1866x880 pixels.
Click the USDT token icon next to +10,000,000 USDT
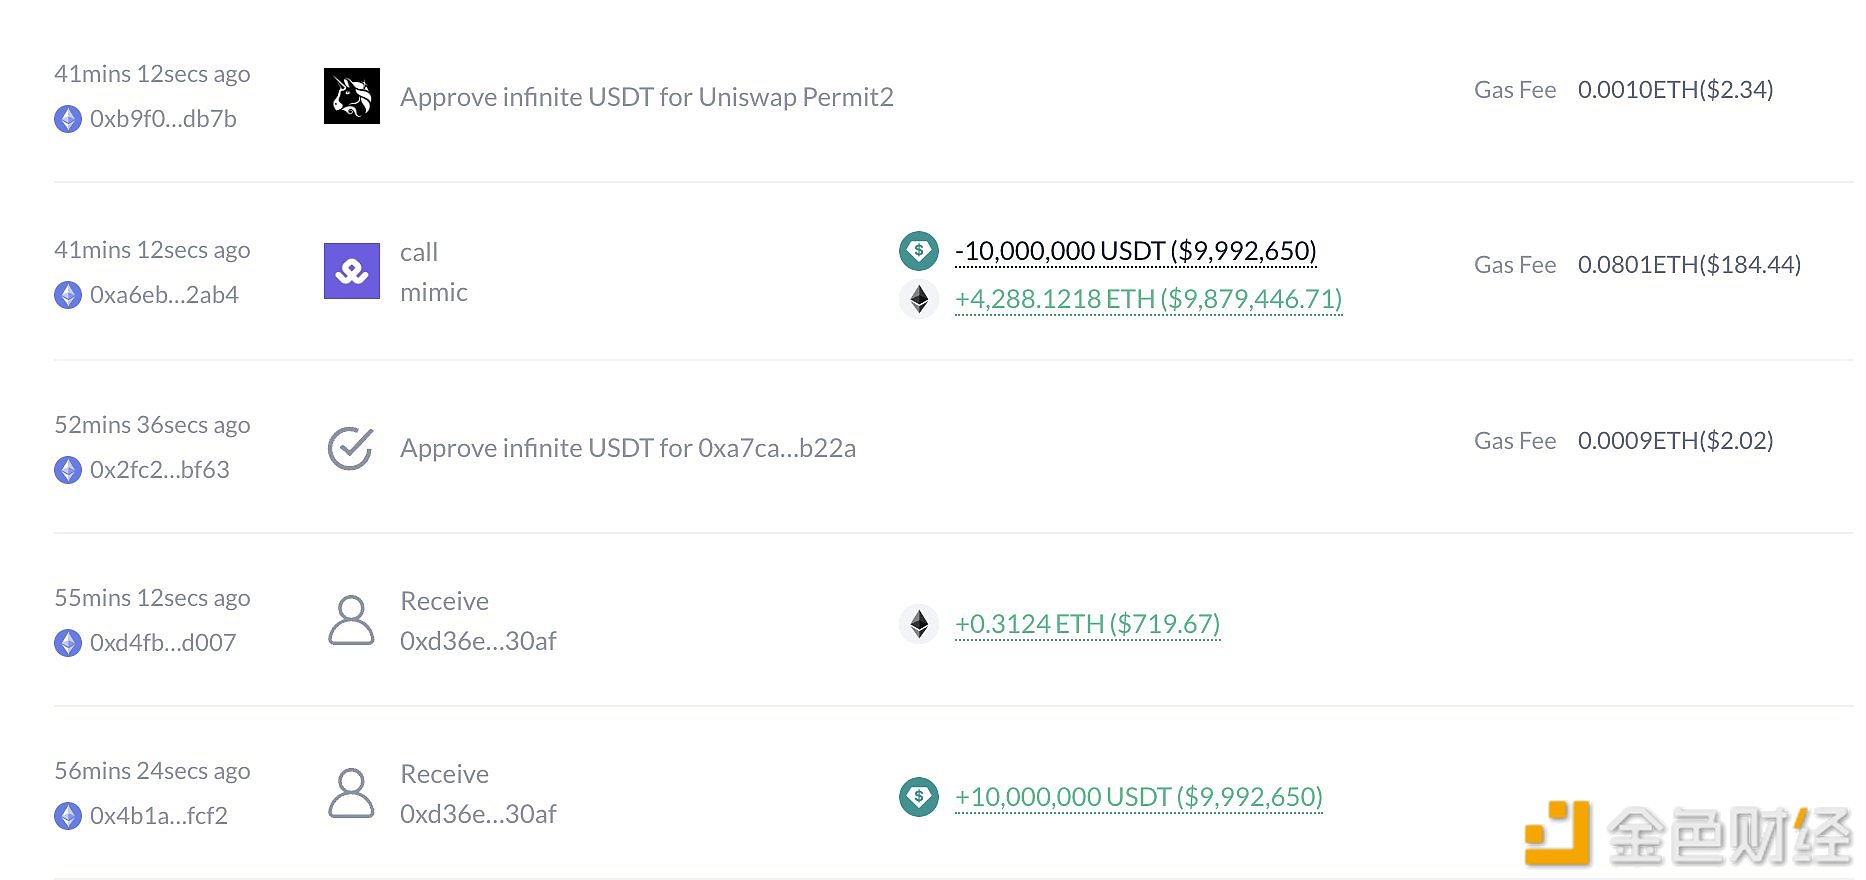click(918, 797)
